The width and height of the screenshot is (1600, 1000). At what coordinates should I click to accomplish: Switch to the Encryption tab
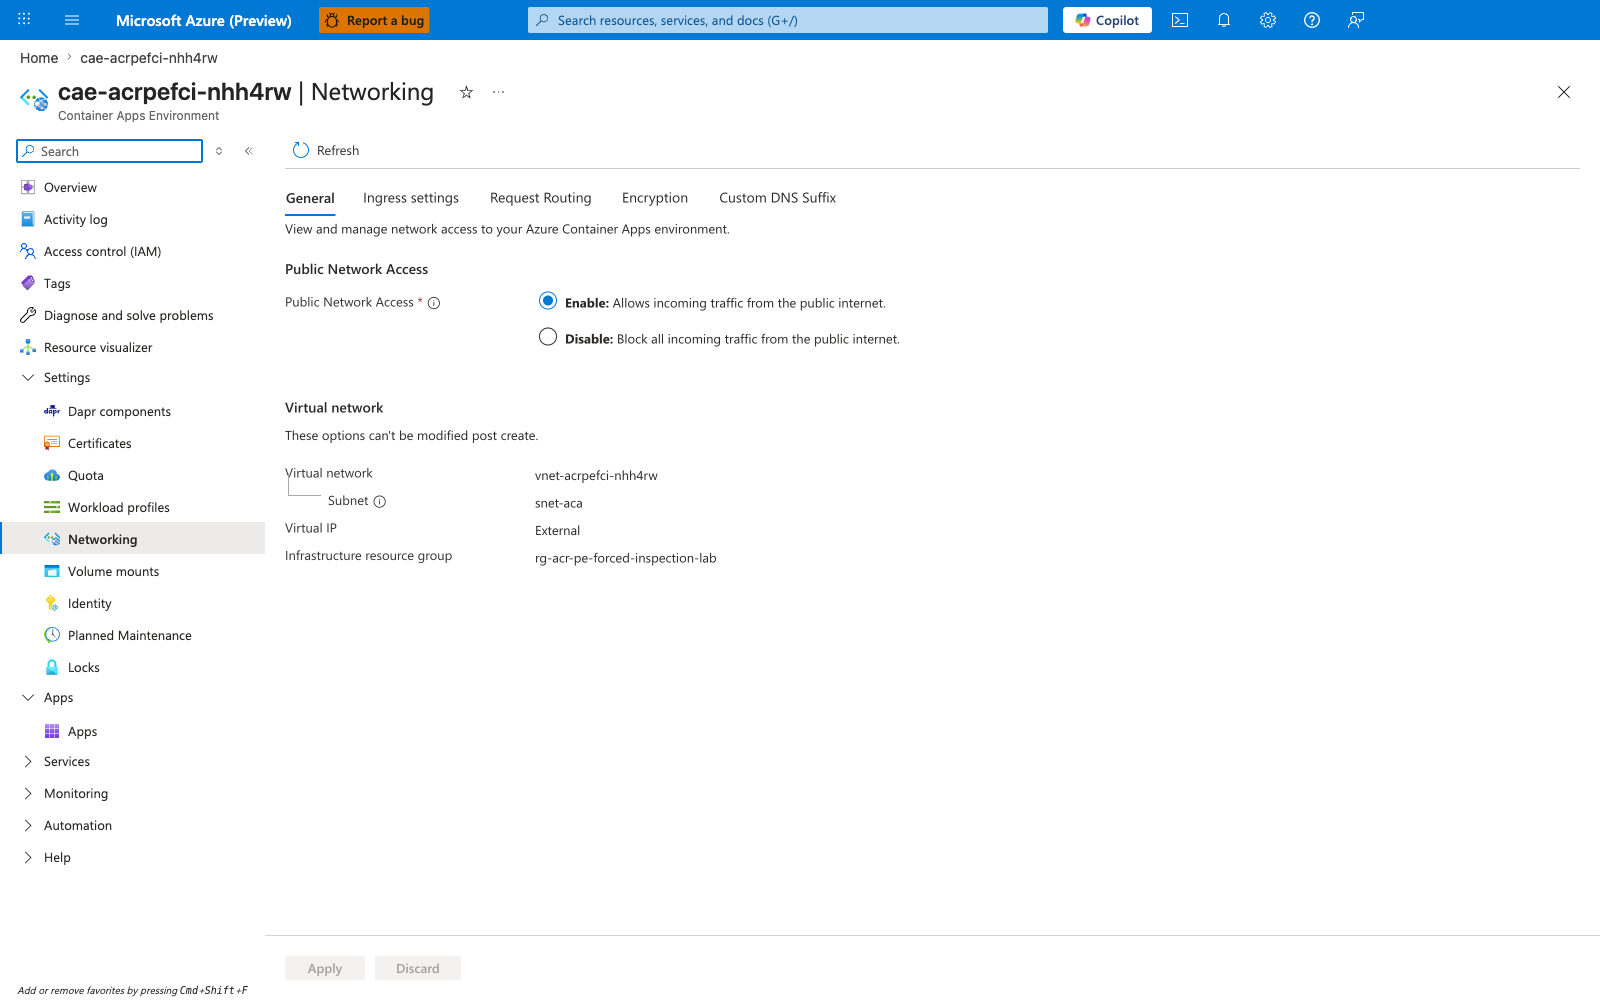click(655, 198)
